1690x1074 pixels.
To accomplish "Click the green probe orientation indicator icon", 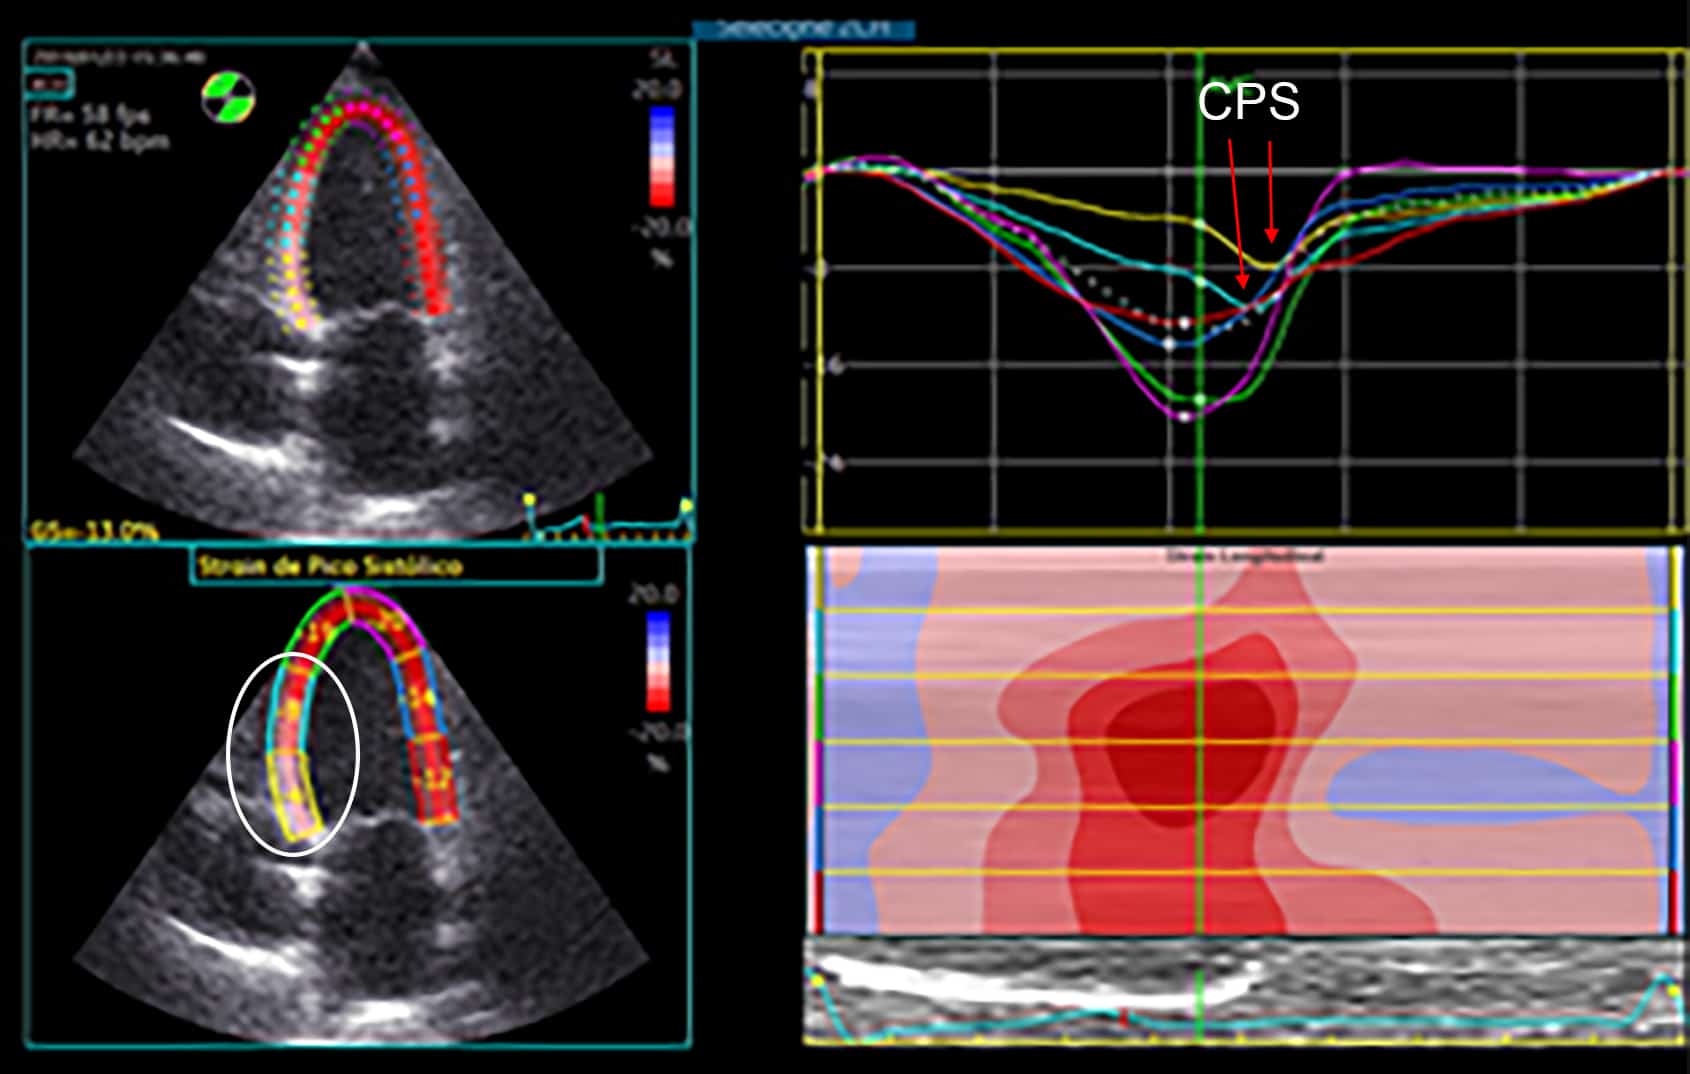I will tap(228, 98).
